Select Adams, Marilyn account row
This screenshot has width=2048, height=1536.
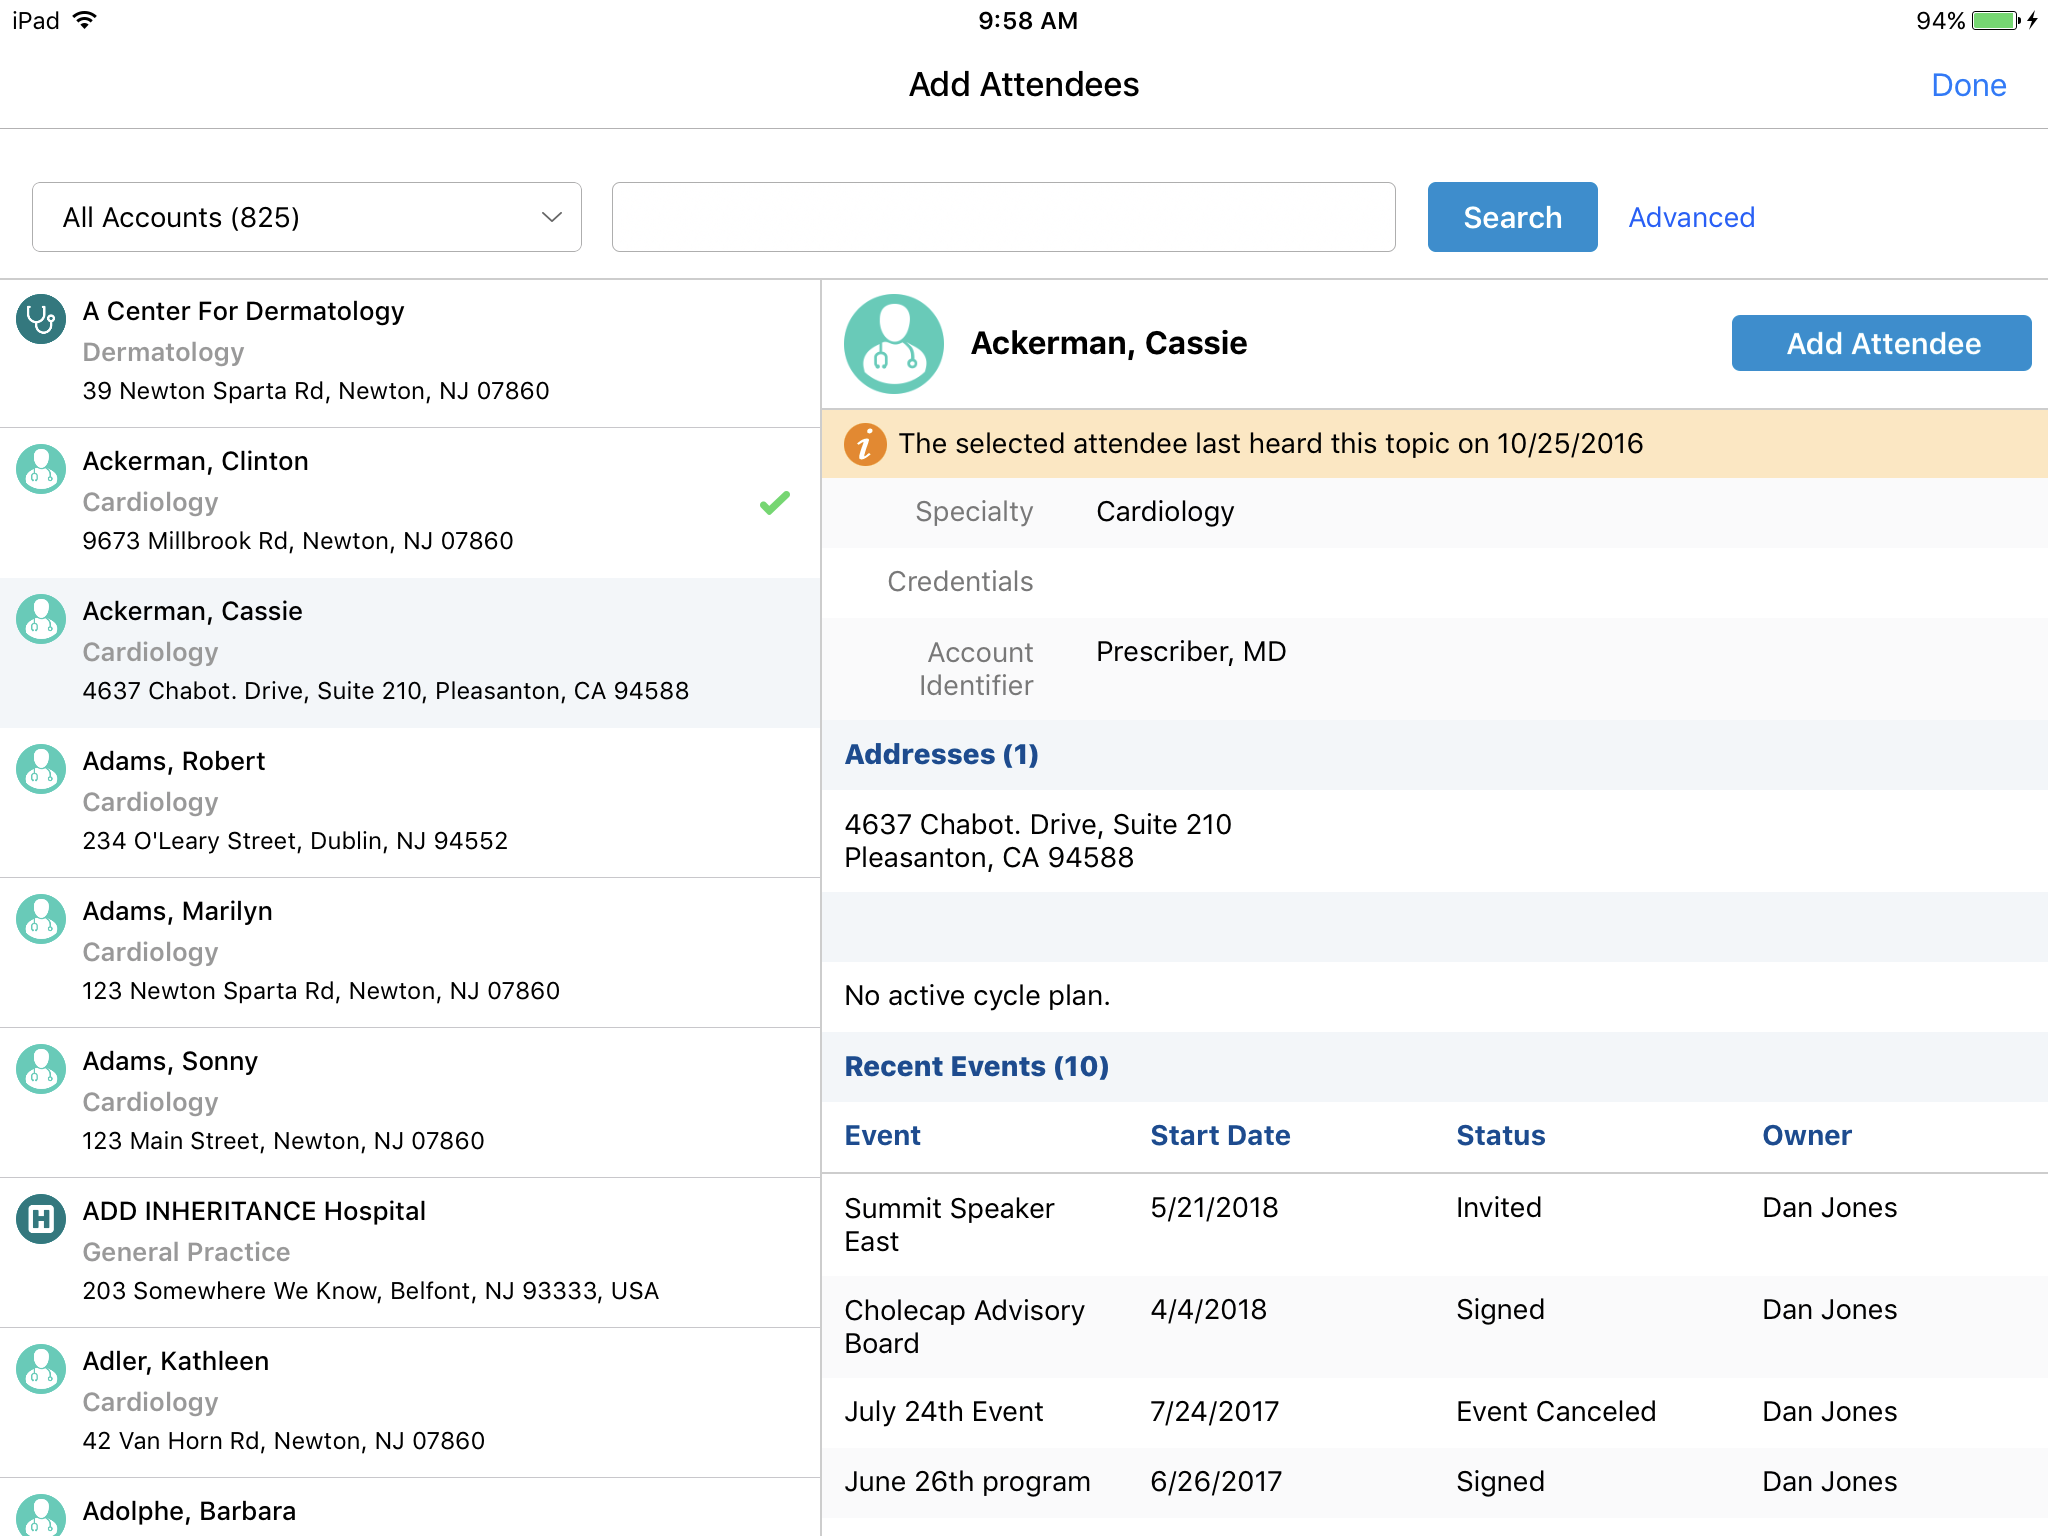coord(410,951)
